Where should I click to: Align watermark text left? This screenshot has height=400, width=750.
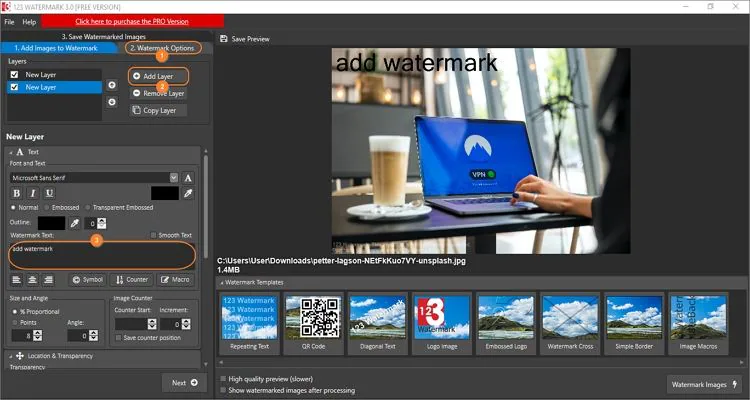(x=17, y=280)
